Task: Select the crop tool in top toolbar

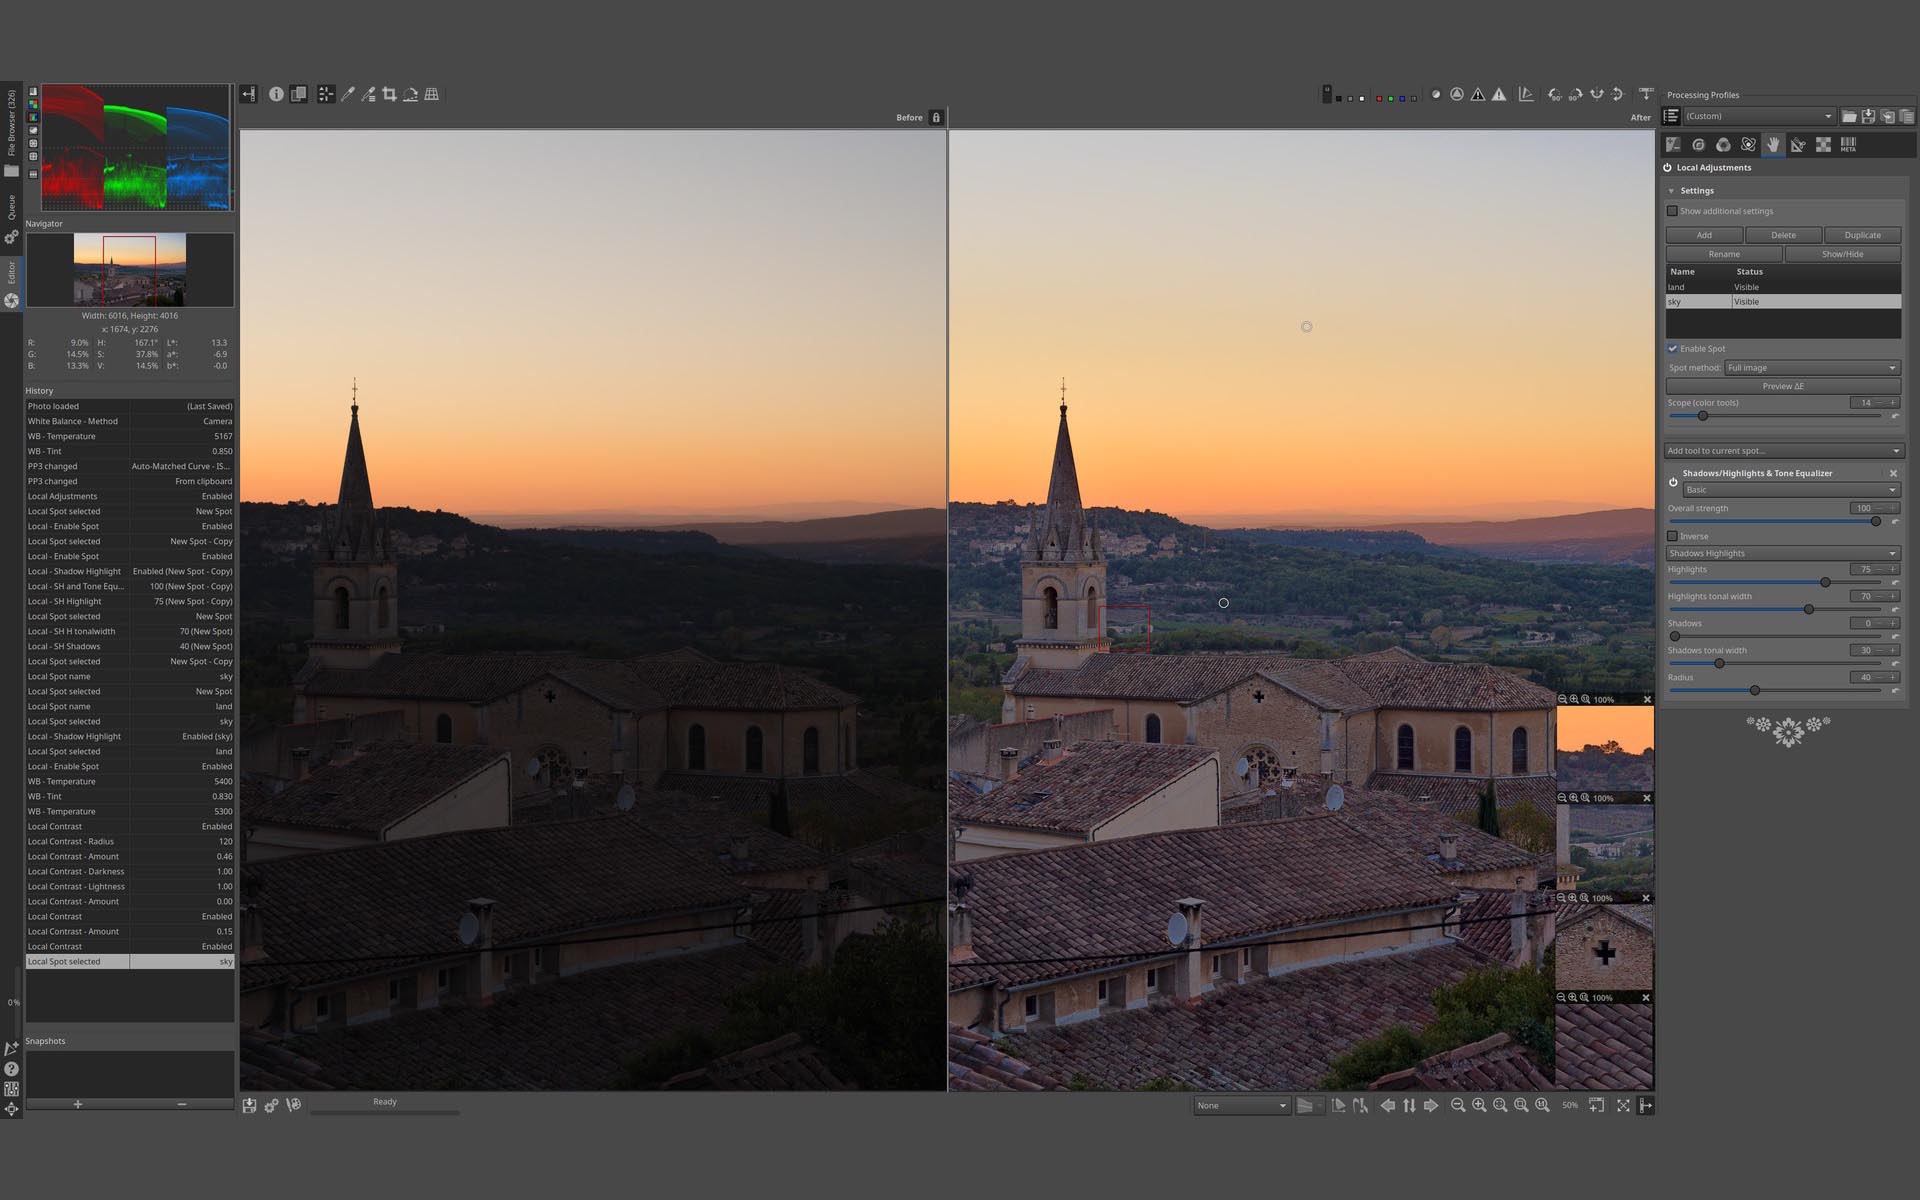Action: (x=389, y=94)
